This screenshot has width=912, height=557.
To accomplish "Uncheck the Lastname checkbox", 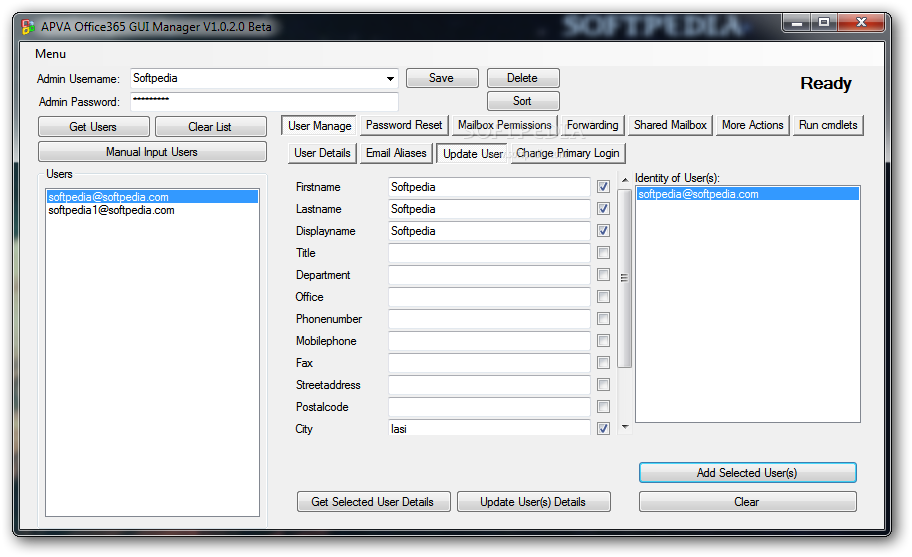I will pos(603,209).
